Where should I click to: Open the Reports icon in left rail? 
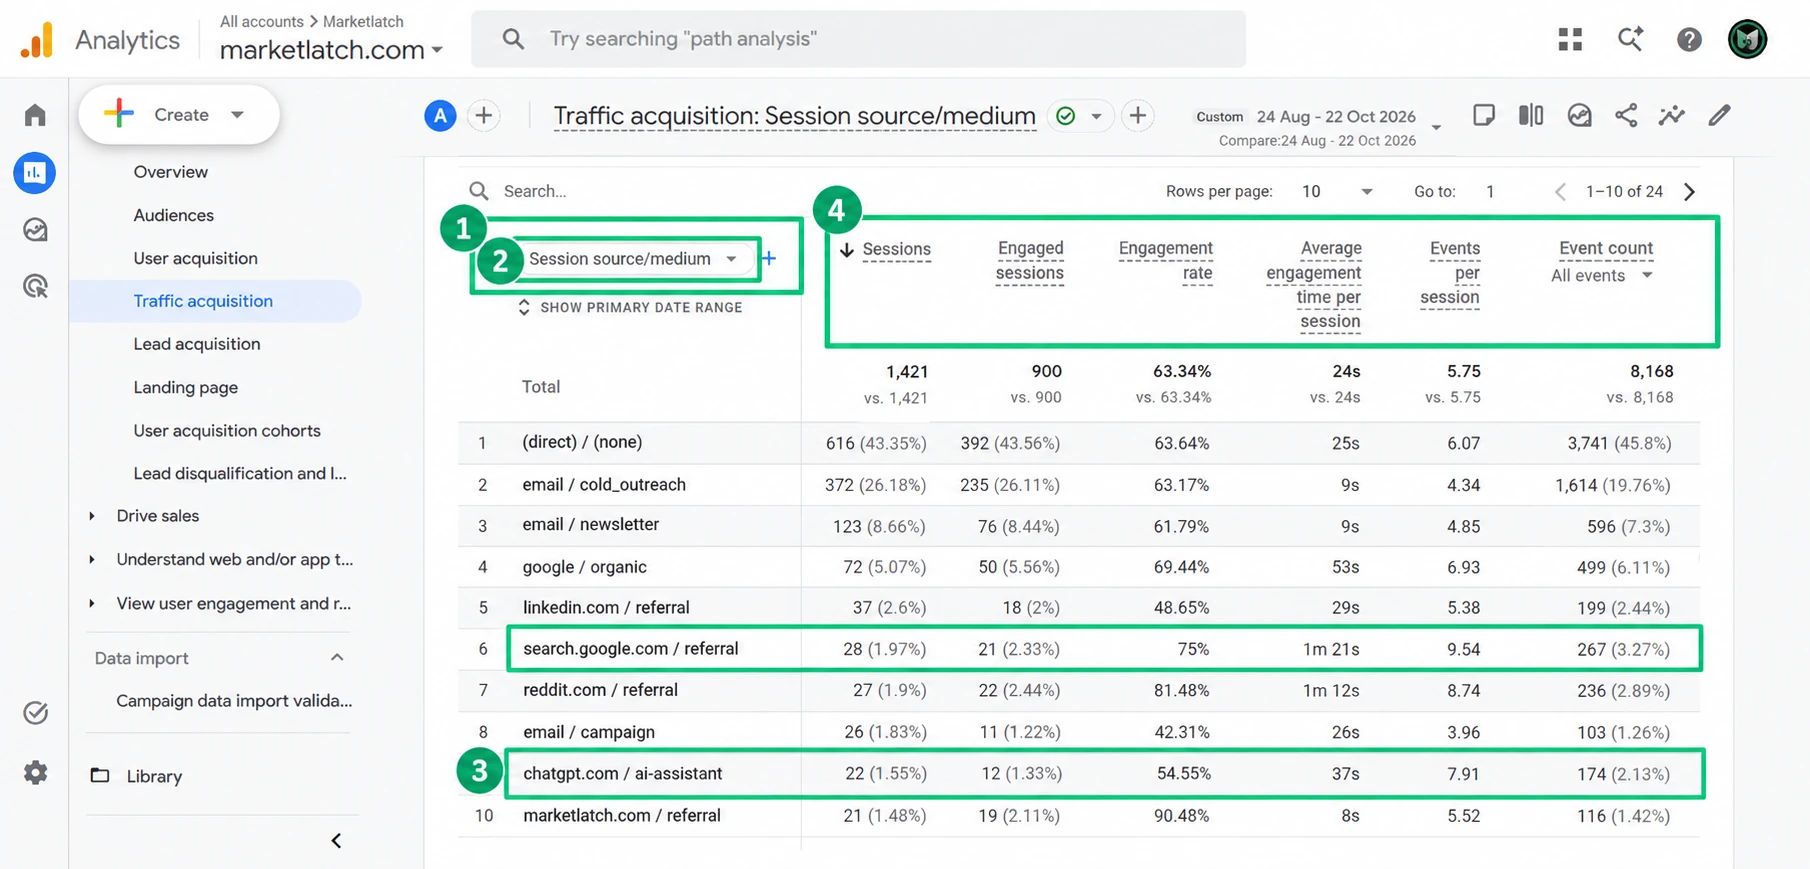[x=35, y=172]
